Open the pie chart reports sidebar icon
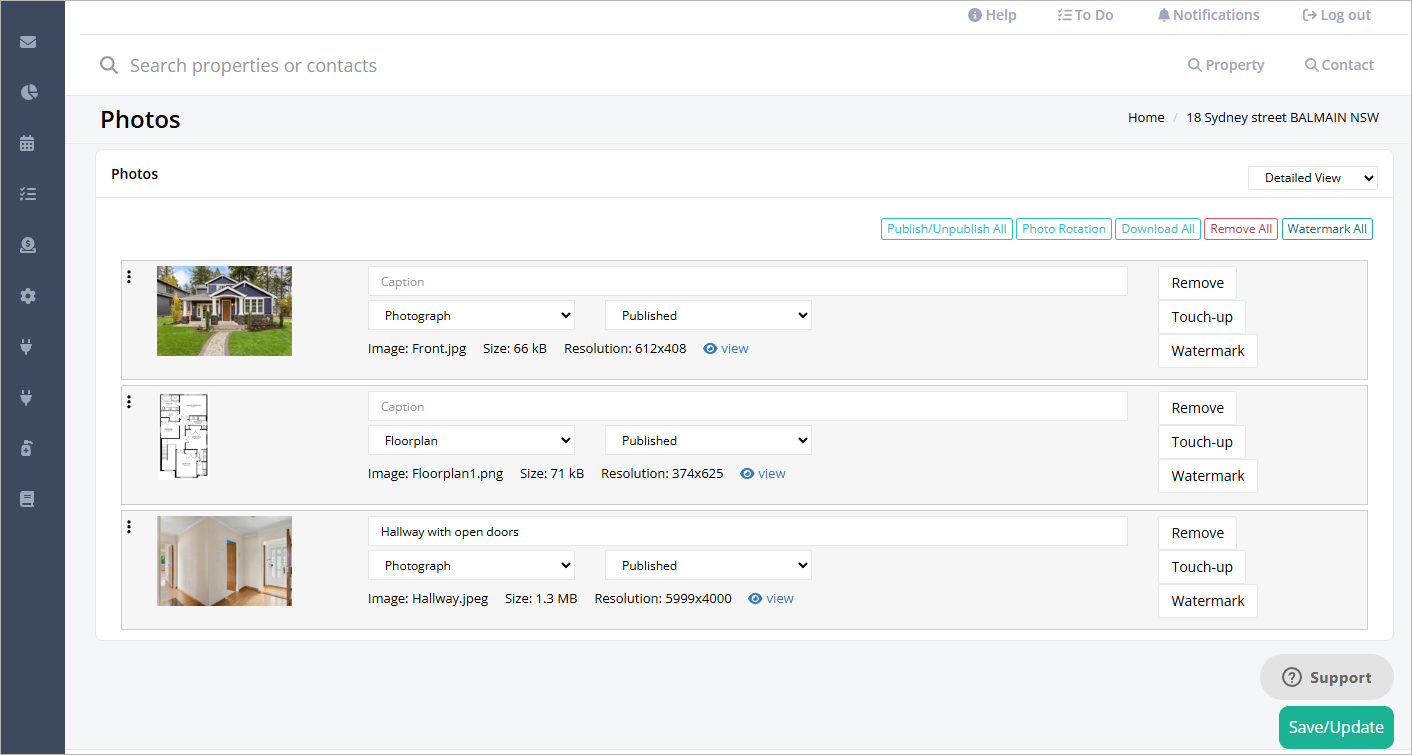The height and width of the screenshot is (755, 1412). click(x=28, y=92)
